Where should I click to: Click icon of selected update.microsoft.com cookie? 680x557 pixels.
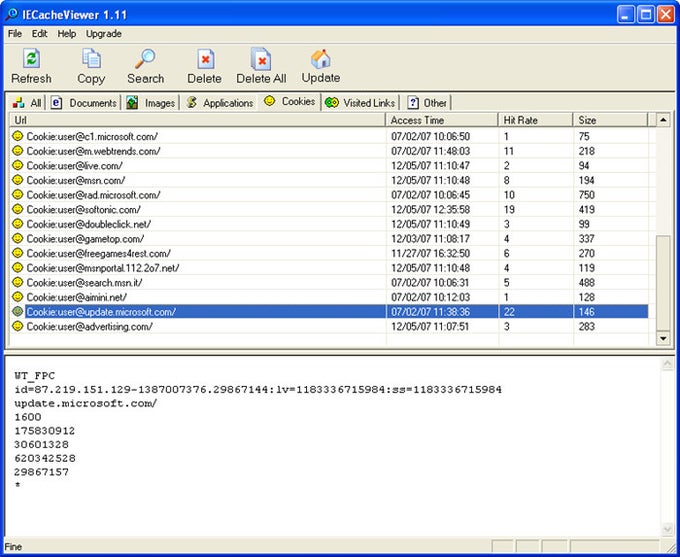pos(17,311)
